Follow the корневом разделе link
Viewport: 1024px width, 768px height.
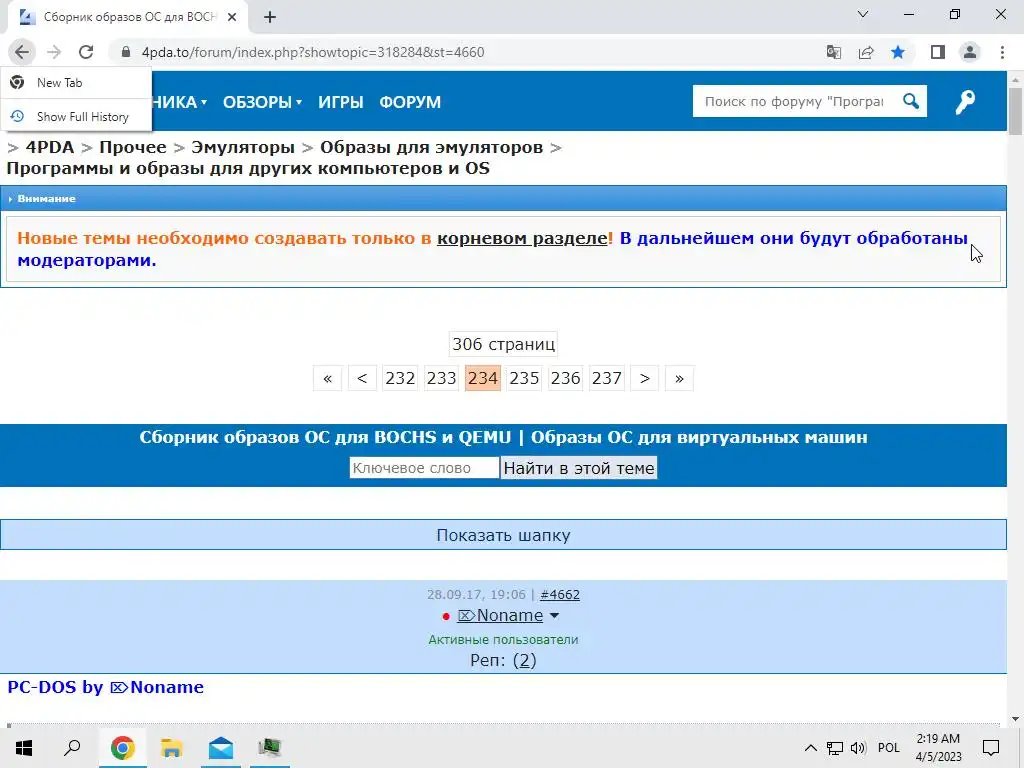pos(522,238)
